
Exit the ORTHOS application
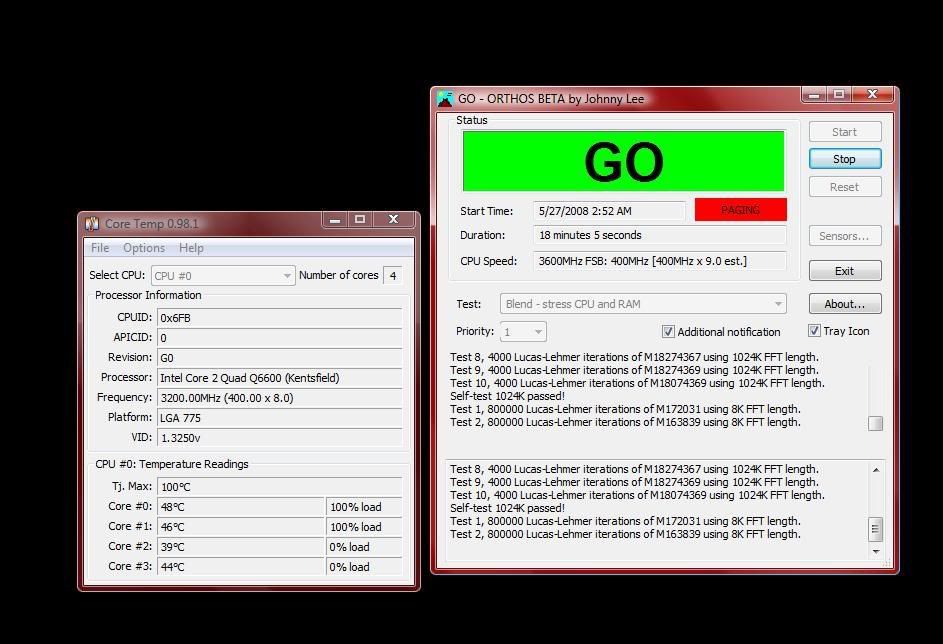[x=845, y=271]
